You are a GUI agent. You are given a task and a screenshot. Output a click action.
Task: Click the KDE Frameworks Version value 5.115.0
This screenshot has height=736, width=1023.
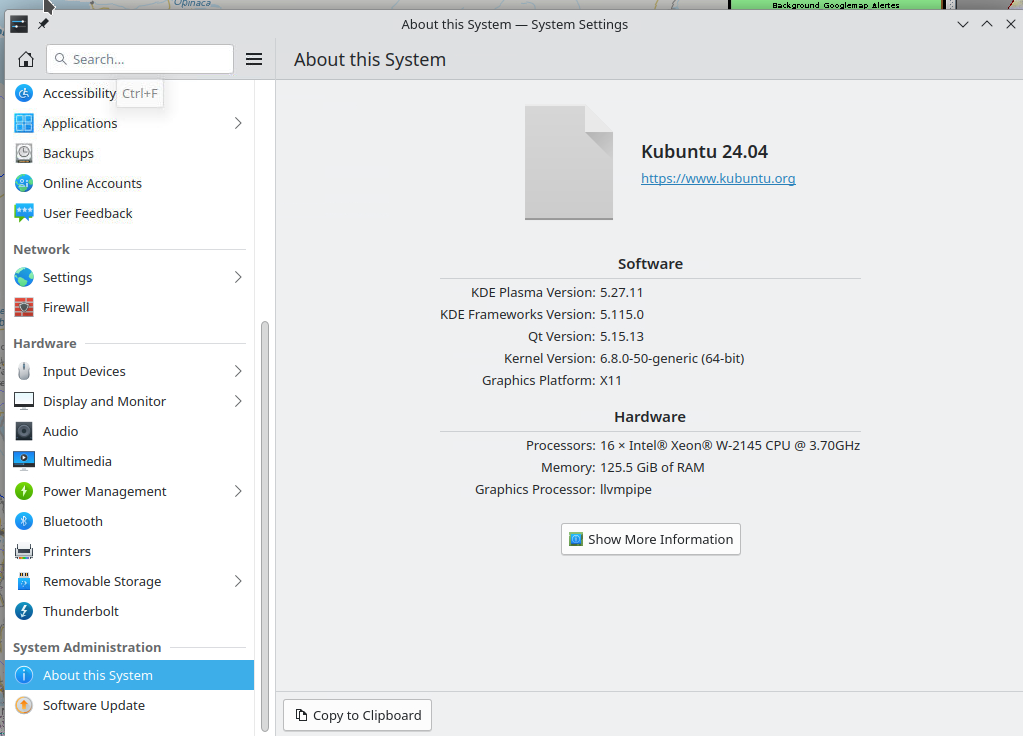(x=622, y=314)
